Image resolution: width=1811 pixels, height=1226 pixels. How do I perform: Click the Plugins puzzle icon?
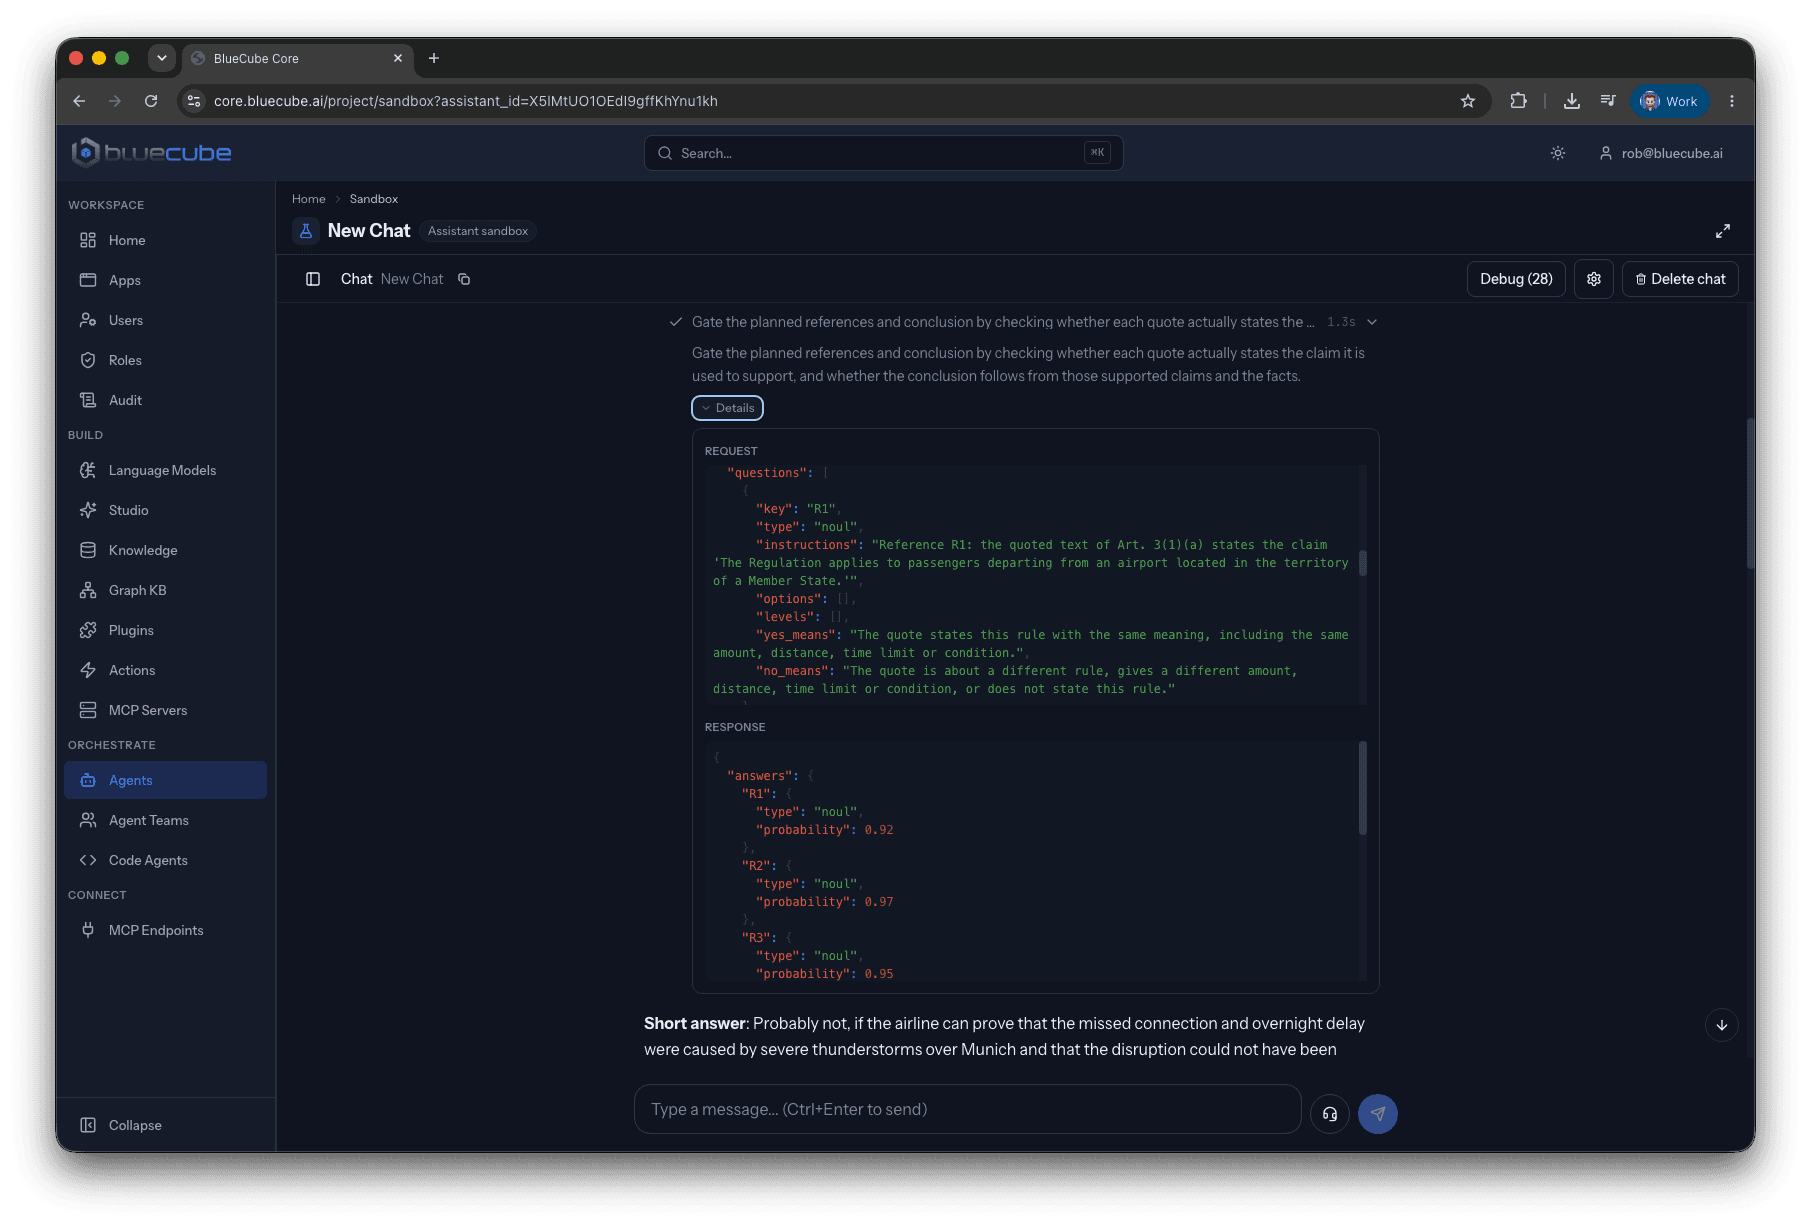tap(88, 630)
